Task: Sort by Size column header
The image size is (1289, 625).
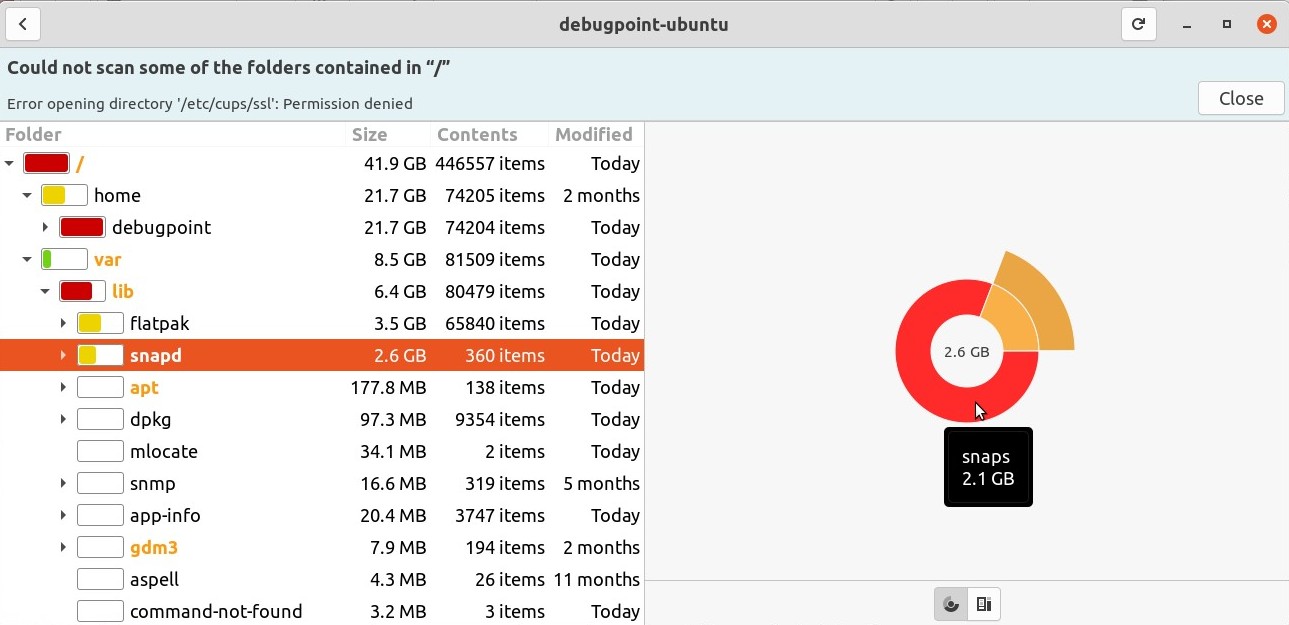Action: click(x=369, y=134)
